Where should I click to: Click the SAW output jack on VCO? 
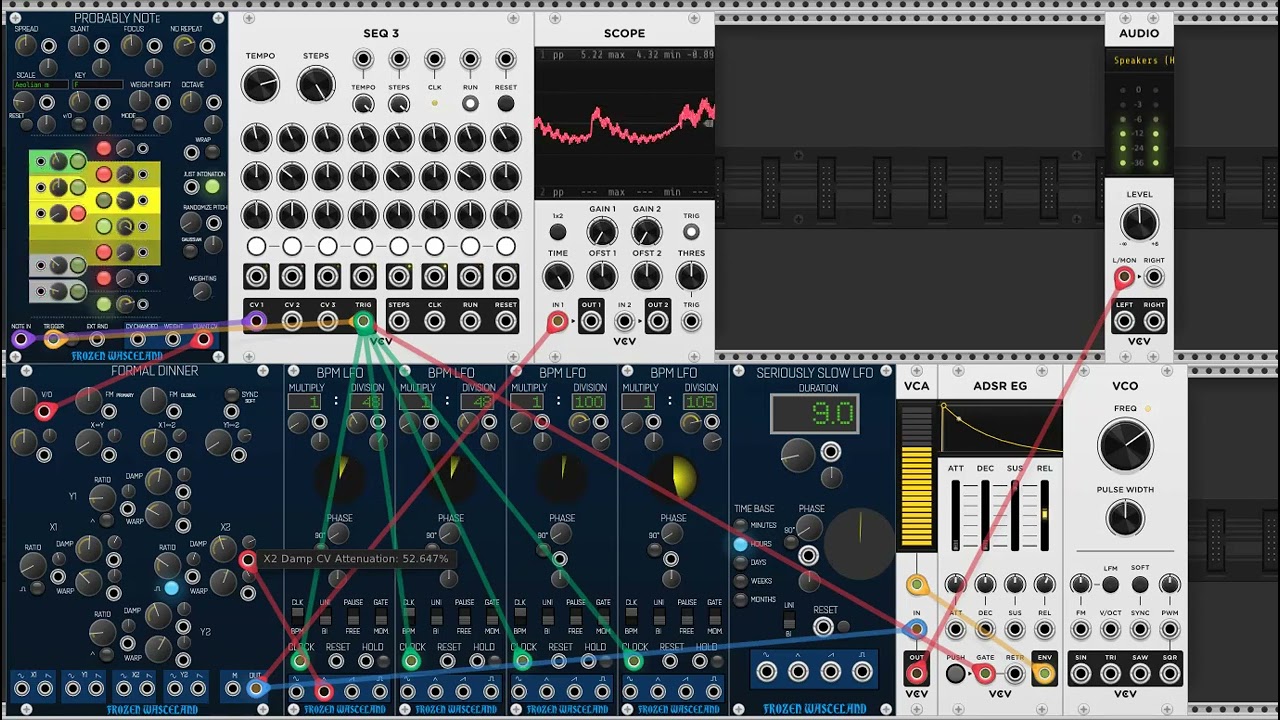(1140, 673)
